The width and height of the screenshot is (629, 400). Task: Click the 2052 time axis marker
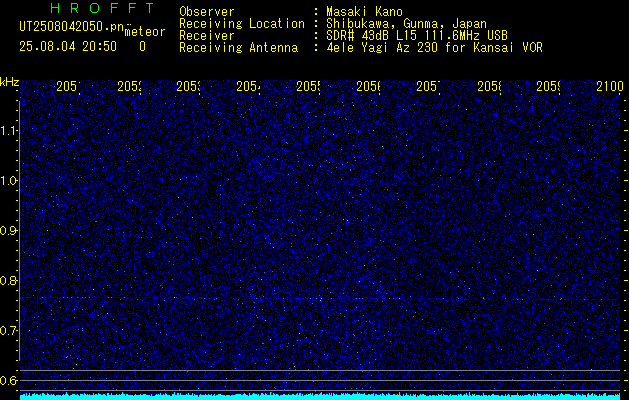[x=129, y=86]
